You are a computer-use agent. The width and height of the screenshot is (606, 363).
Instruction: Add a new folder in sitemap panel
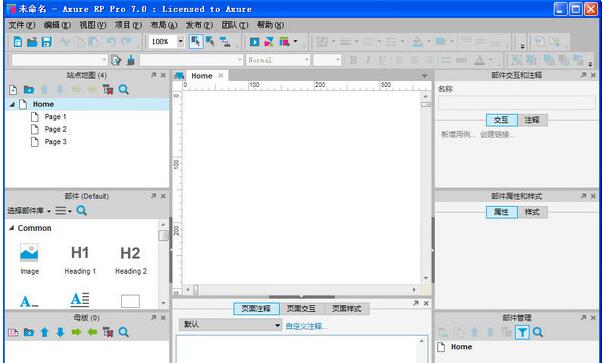point(29,90)
